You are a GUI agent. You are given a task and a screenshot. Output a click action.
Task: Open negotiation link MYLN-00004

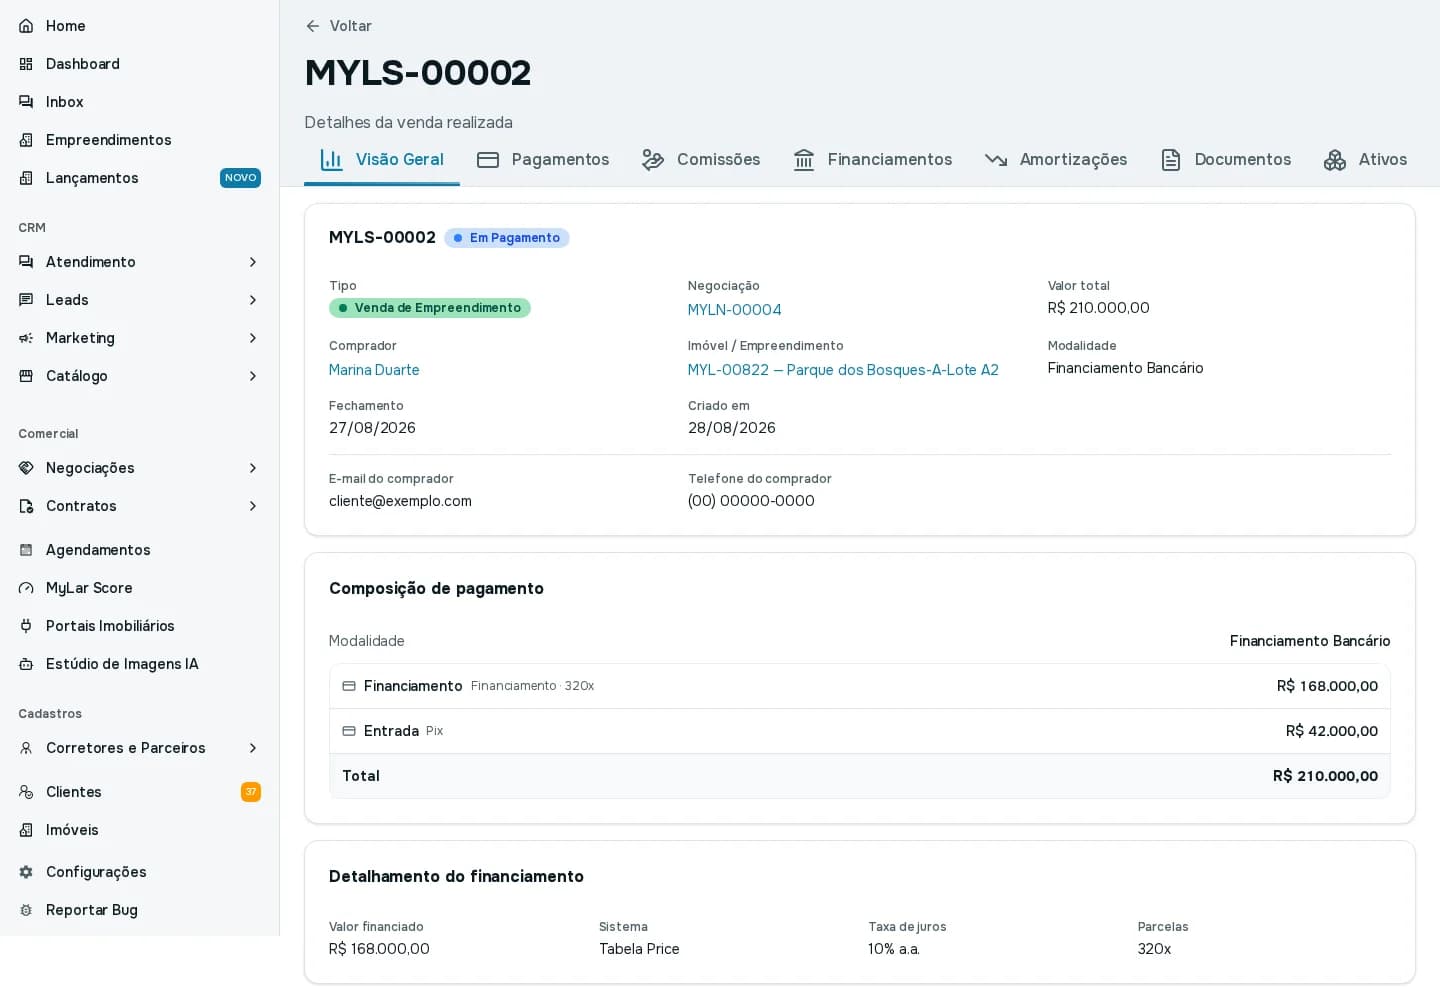tap(735, 310)
